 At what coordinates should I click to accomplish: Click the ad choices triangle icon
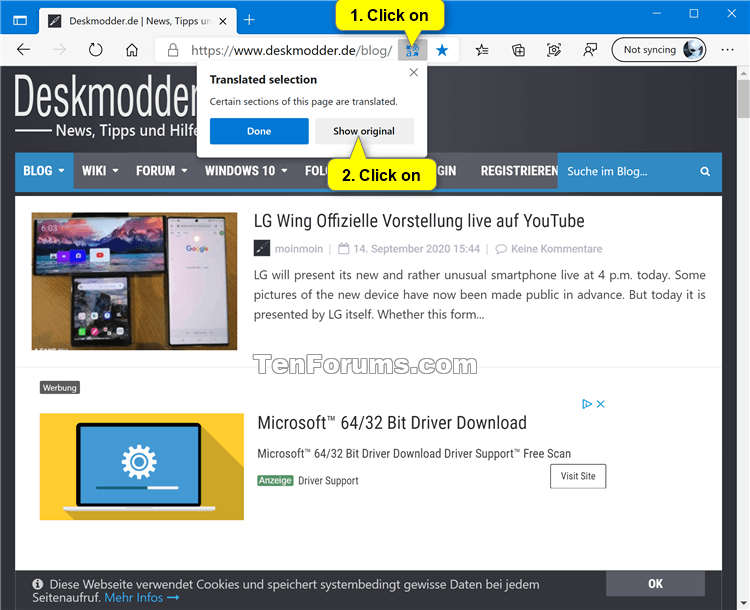coord(587,404)
